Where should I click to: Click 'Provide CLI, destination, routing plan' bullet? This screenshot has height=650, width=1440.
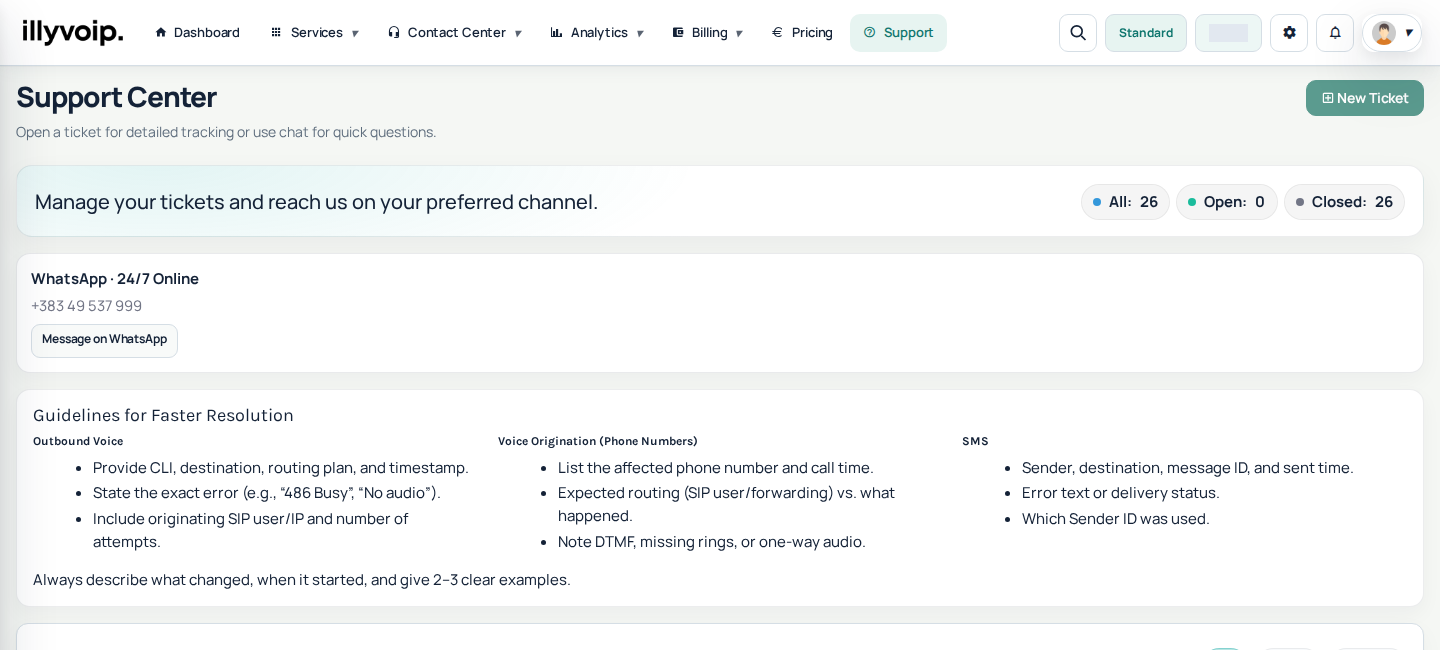pos(281,467)
